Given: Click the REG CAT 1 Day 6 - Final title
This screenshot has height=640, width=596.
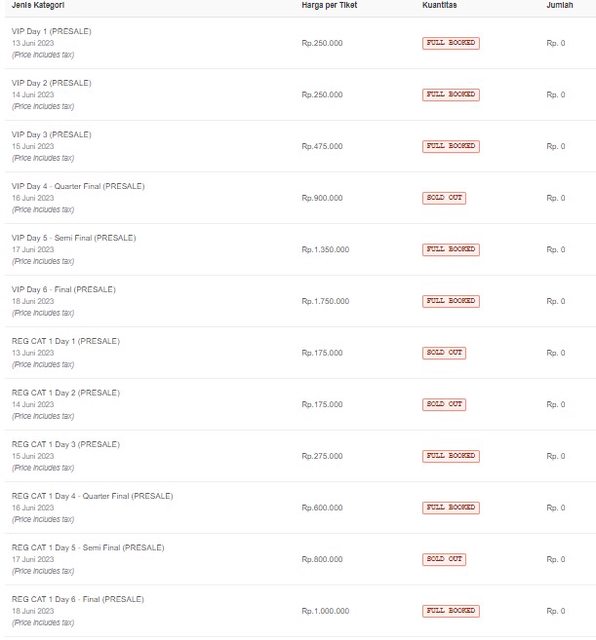Looking at the screenshot, I should click(78, 599).
